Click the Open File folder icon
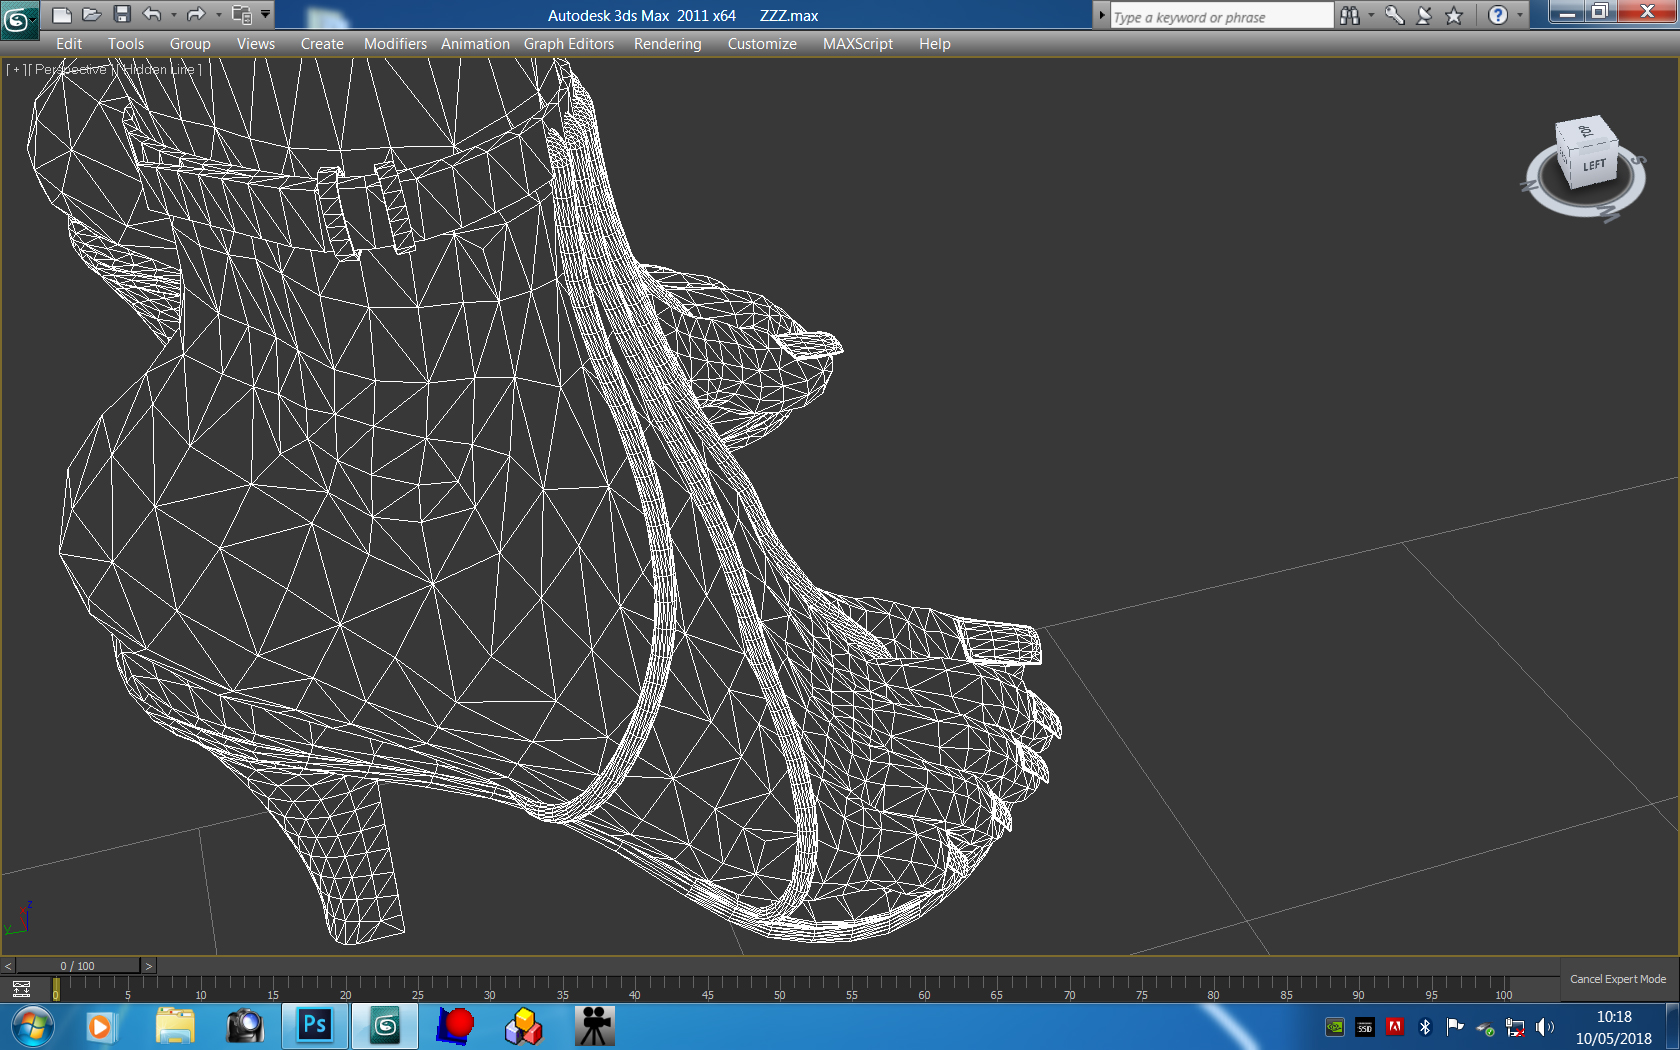This screenshot has width=1680, height=1050. (91, 14)
